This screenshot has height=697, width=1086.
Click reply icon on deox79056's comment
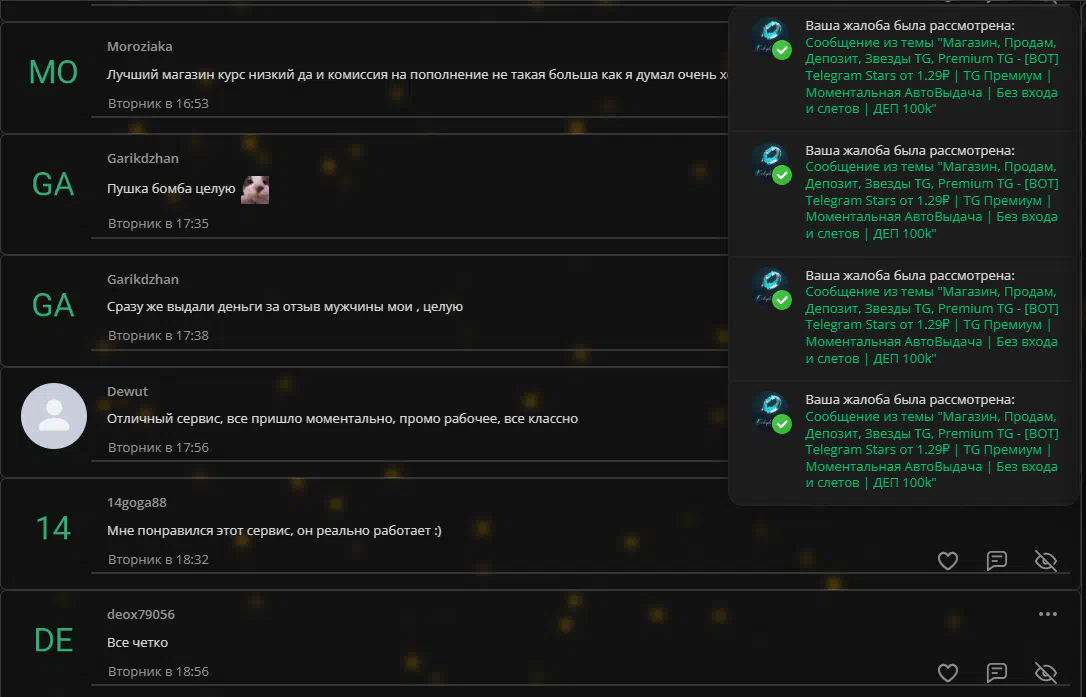coord(997,672)
